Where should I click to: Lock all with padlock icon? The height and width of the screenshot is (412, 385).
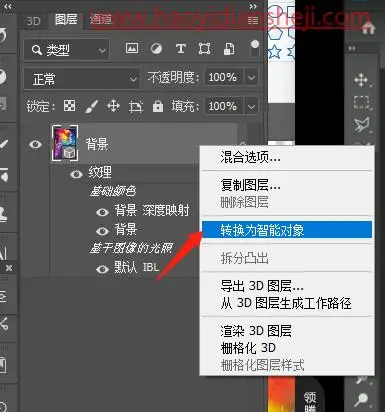(x=158, y=106)
